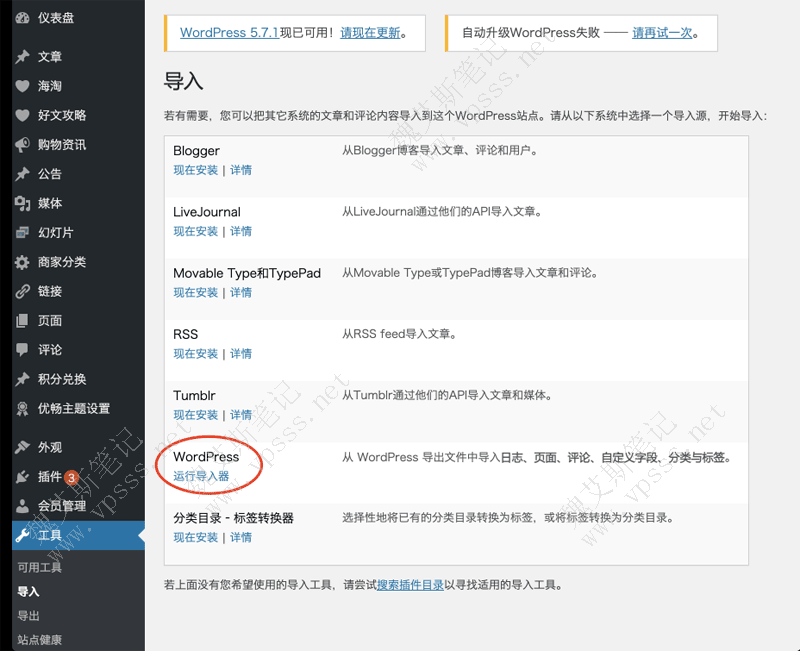Click 现在安装 for Tumblr
Screen dimensions: 800x651
point(196,415)
